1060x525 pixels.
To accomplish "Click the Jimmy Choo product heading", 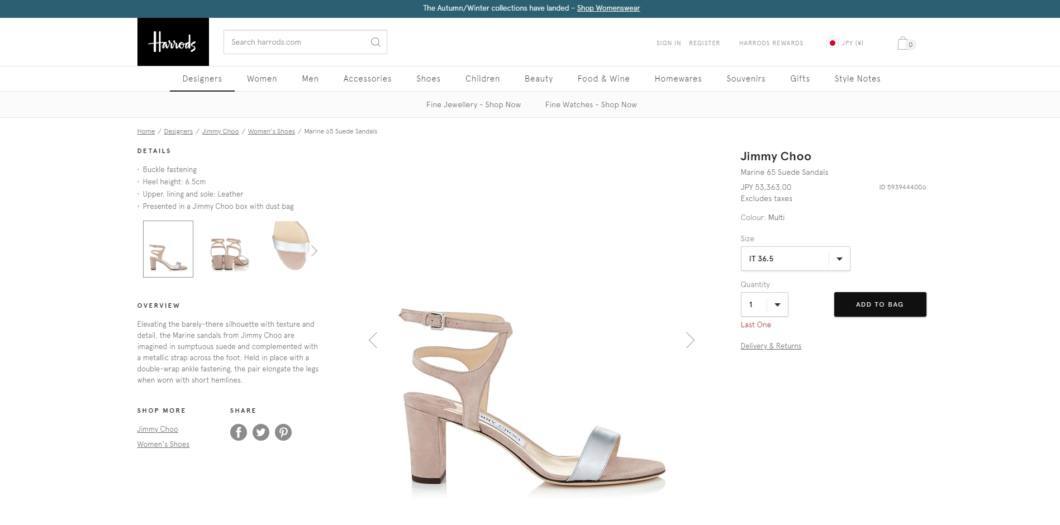I will pyautogui.click(x=775, y=156).
